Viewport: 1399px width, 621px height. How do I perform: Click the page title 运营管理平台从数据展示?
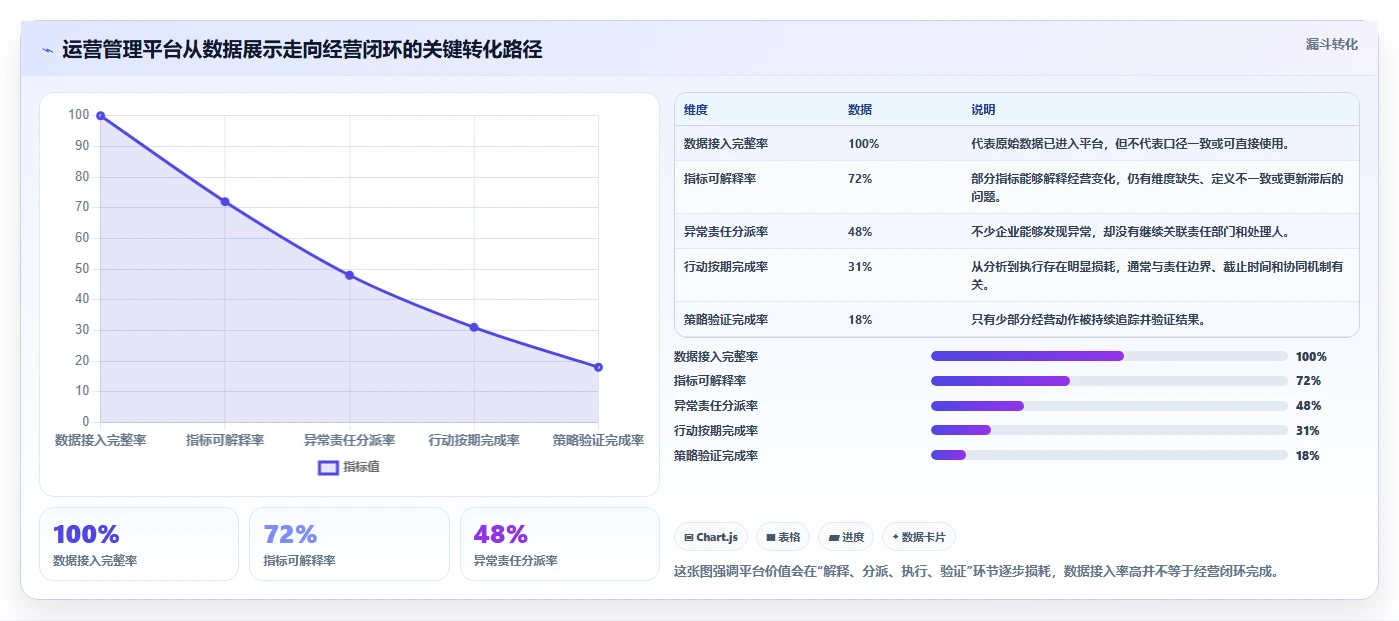tap(302, 50)
